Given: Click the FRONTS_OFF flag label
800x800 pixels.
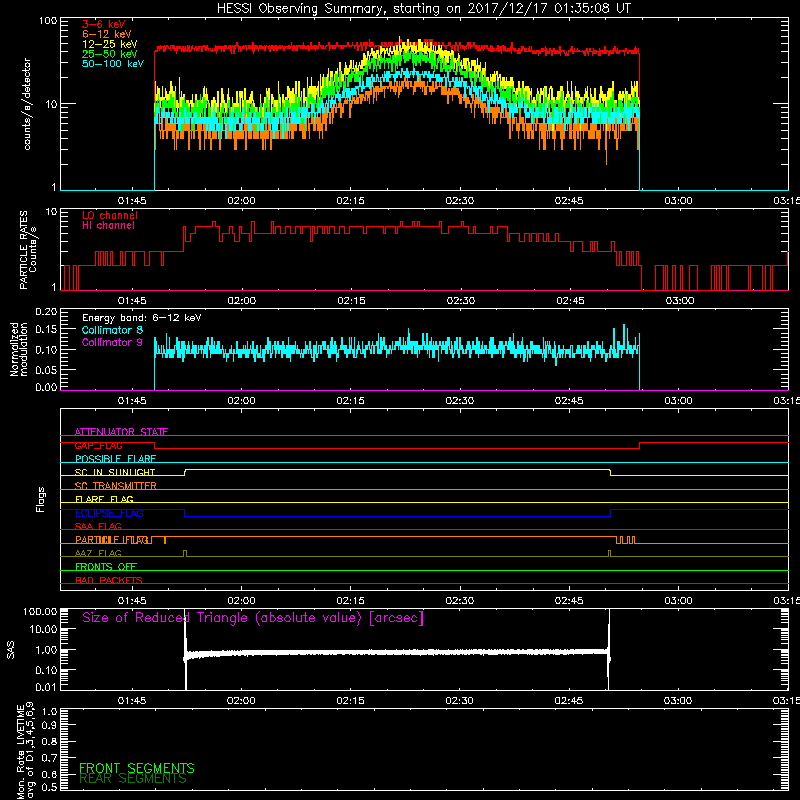Looking at the screenshot, I should point(106,566).
